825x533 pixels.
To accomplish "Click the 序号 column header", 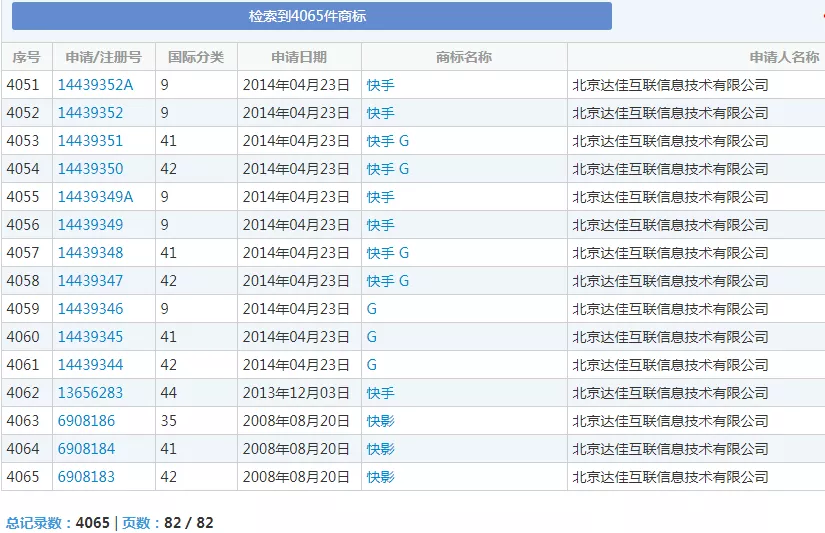I will pyautogui.click(x=26, y=57).
